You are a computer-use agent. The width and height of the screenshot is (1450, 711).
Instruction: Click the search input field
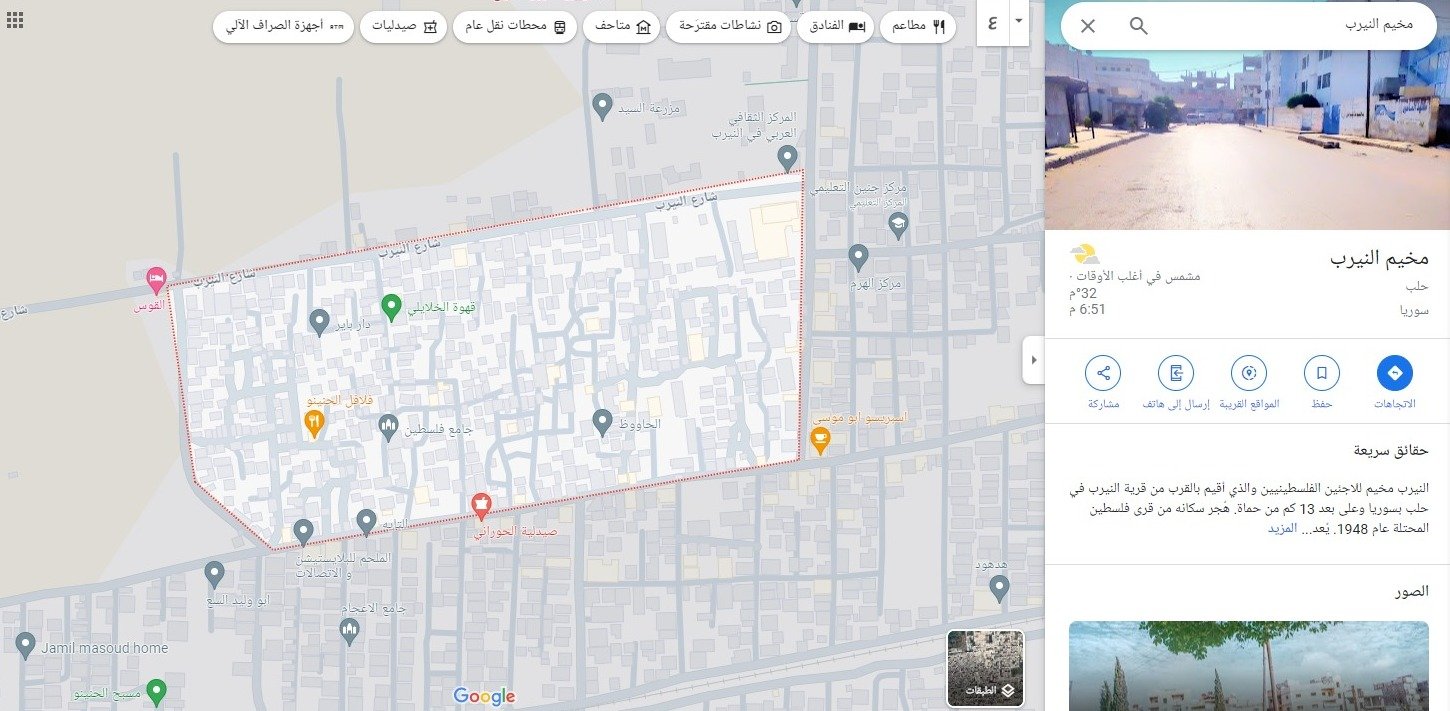click(x=1290, y=26)
